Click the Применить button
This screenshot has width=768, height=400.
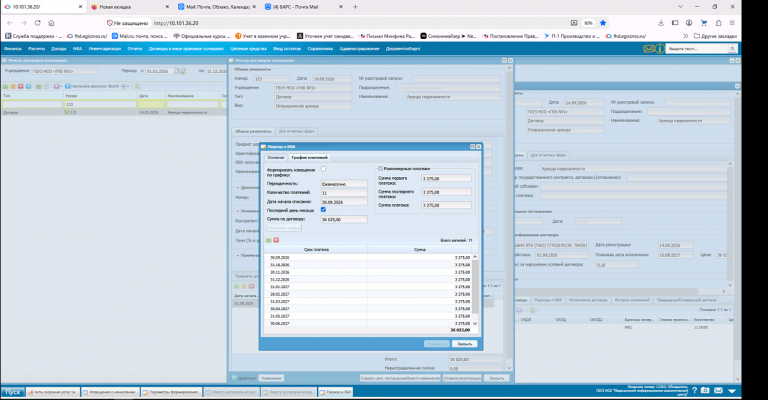pos(436,344)
